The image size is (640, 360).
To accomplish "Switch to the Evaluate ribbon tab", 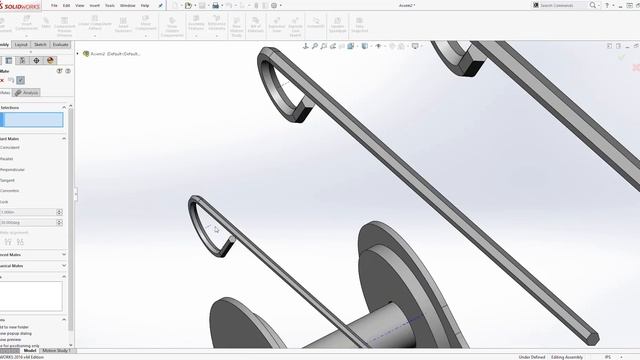I will 60,44.
